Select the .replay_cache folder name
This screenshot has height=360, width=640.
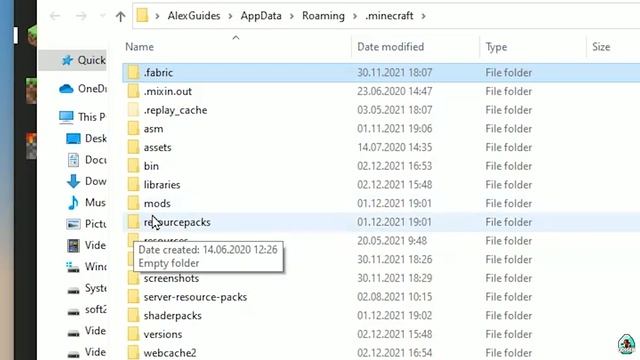(176, 110)
